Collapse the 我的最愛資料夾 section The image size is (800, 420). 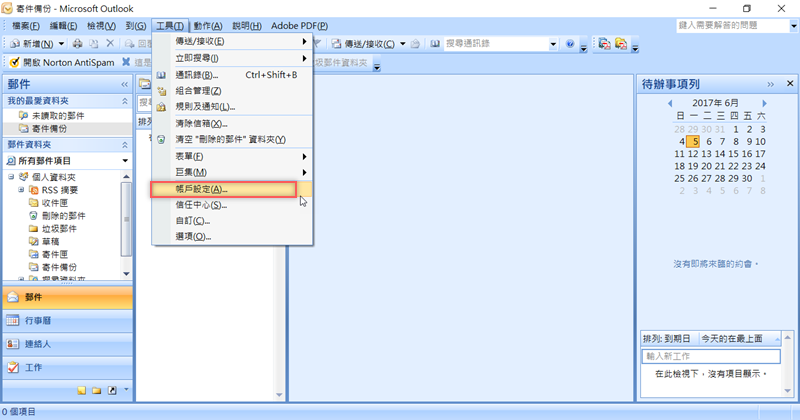124,101
